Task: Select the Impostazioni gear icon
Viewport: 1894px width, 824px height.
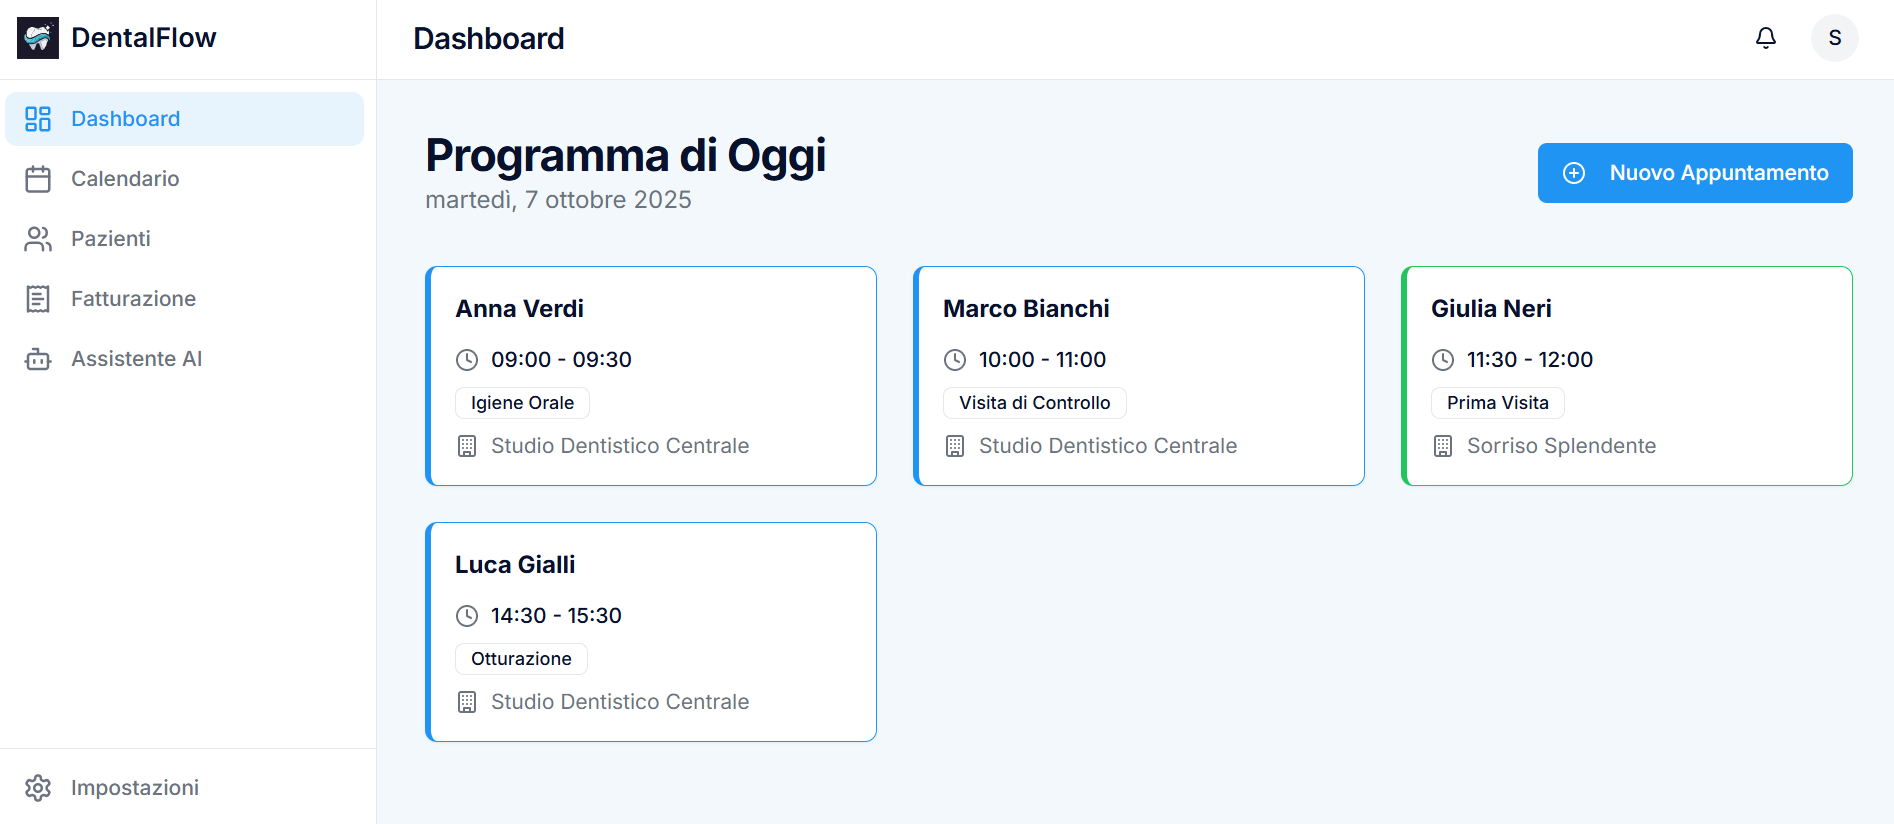Action: (x=38, y=787)
